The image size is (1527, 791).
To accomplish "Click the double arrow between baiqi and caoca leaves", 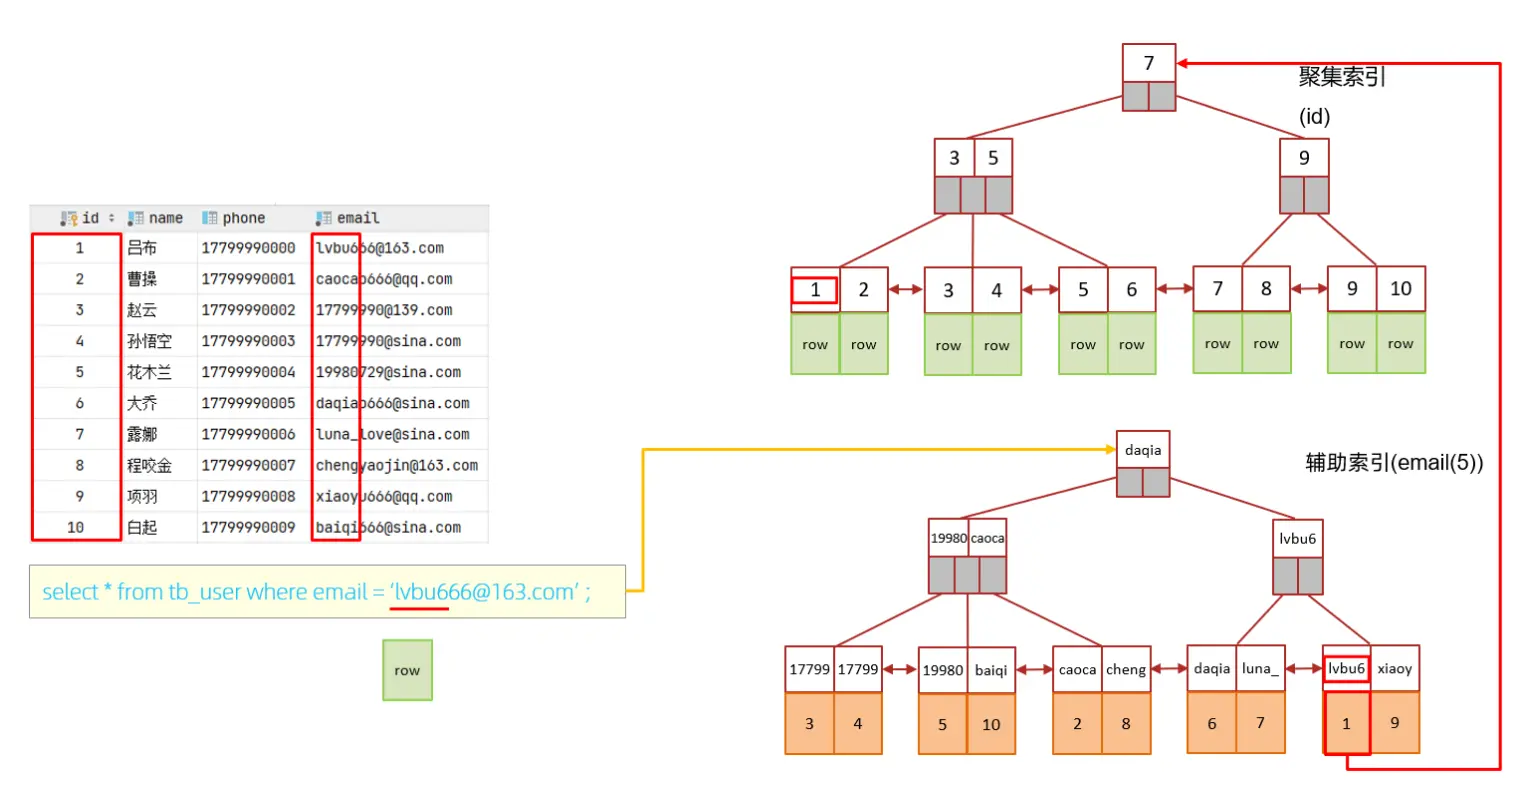I will tap(1034, 670).
